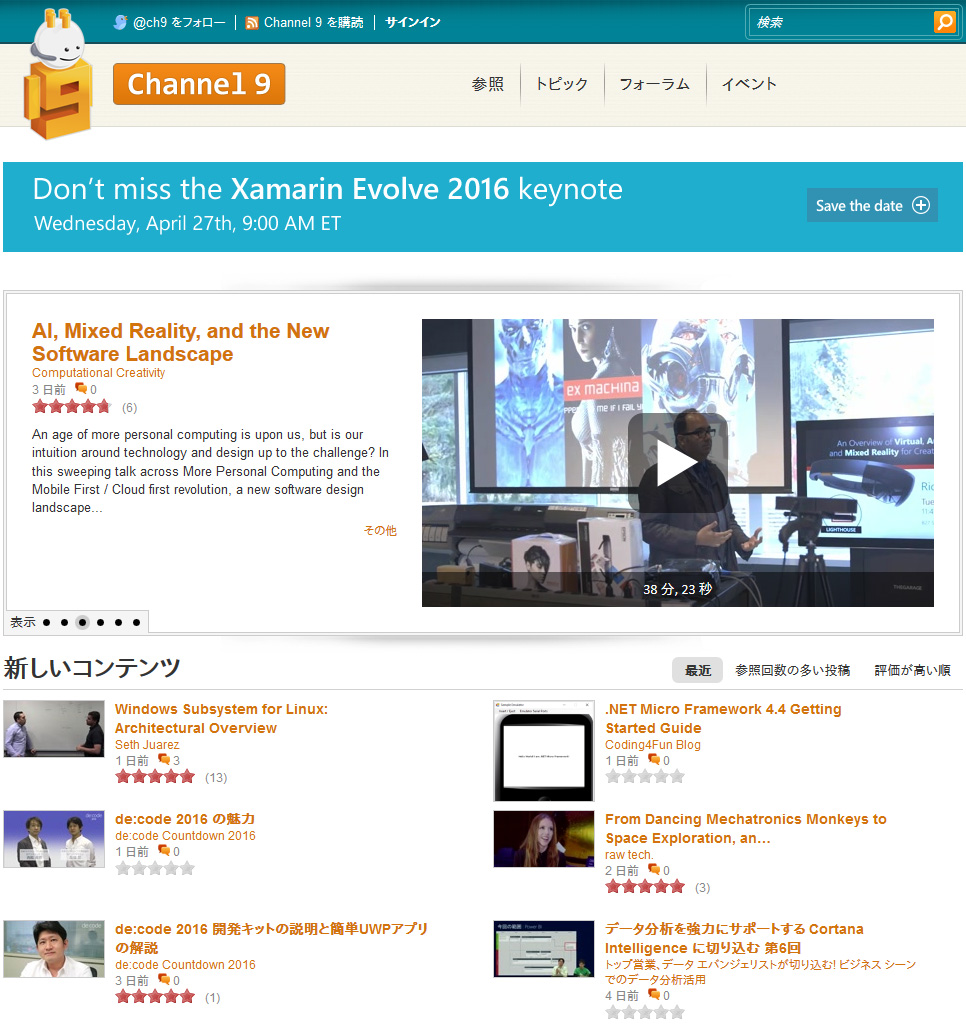Click star rating for .NET Micro Framework
This screenshot has height=1029, width=966.
[645, 777]
